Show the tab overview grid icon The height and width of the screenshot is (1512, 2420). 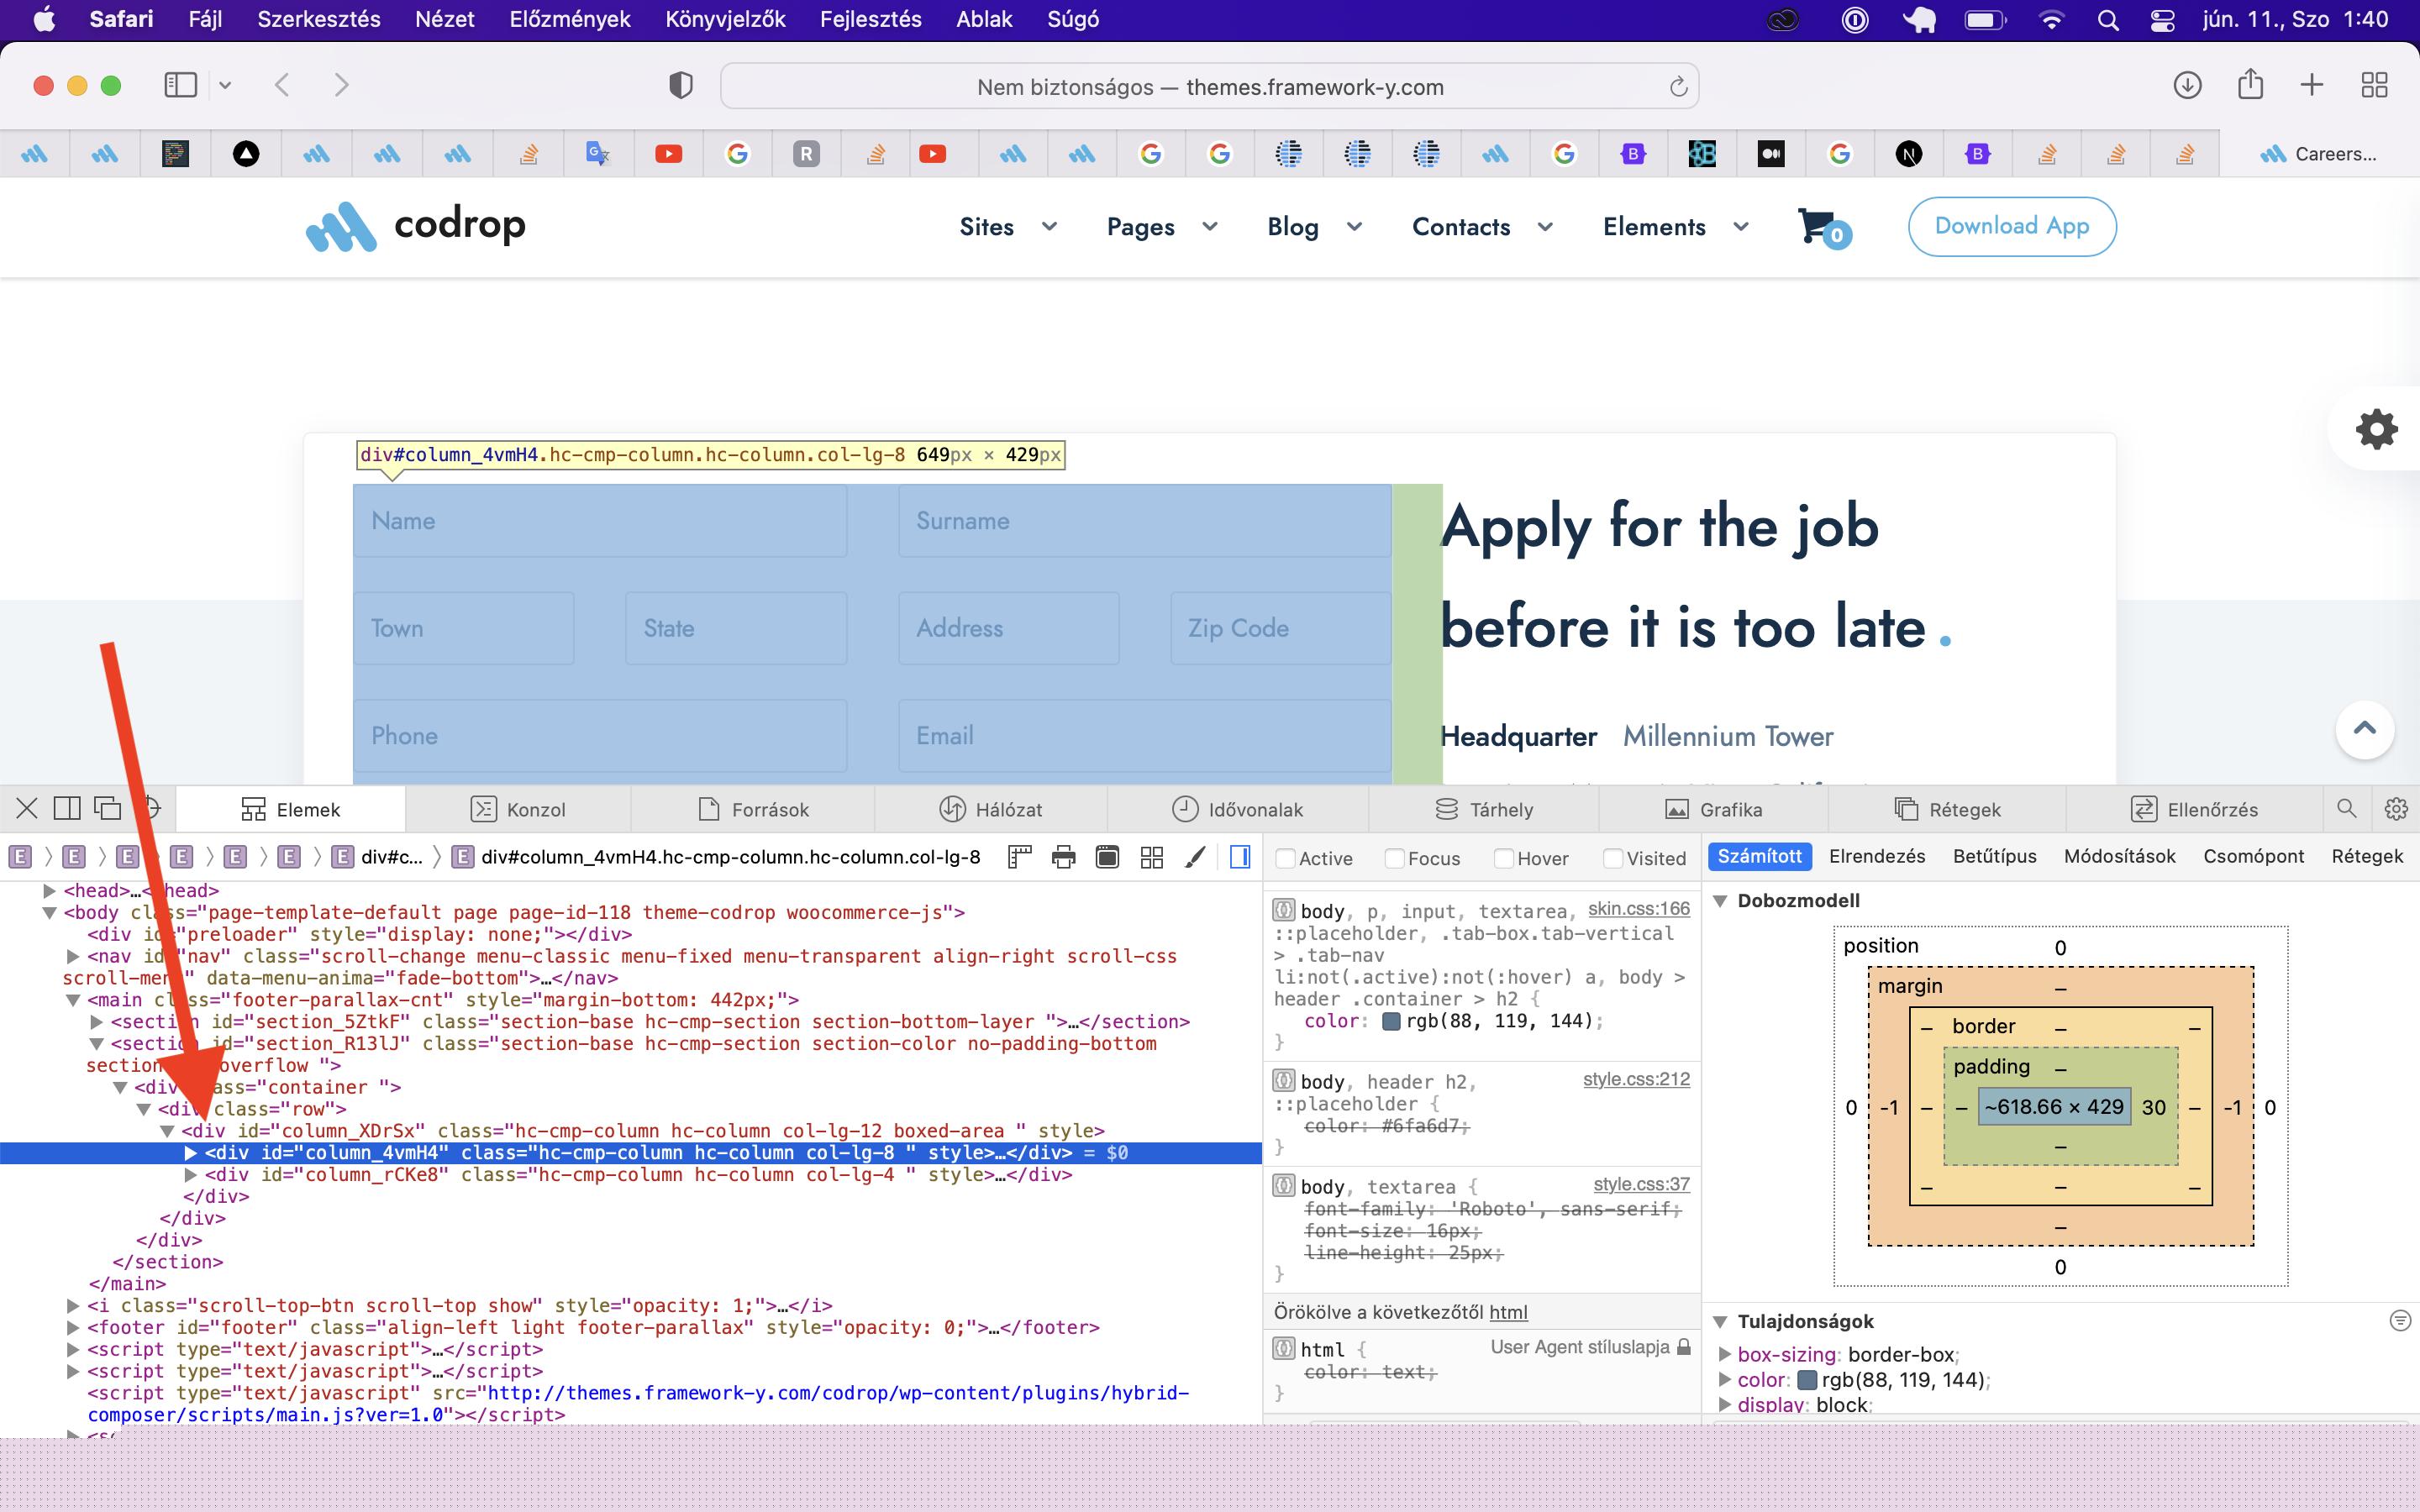[2374, 85]
